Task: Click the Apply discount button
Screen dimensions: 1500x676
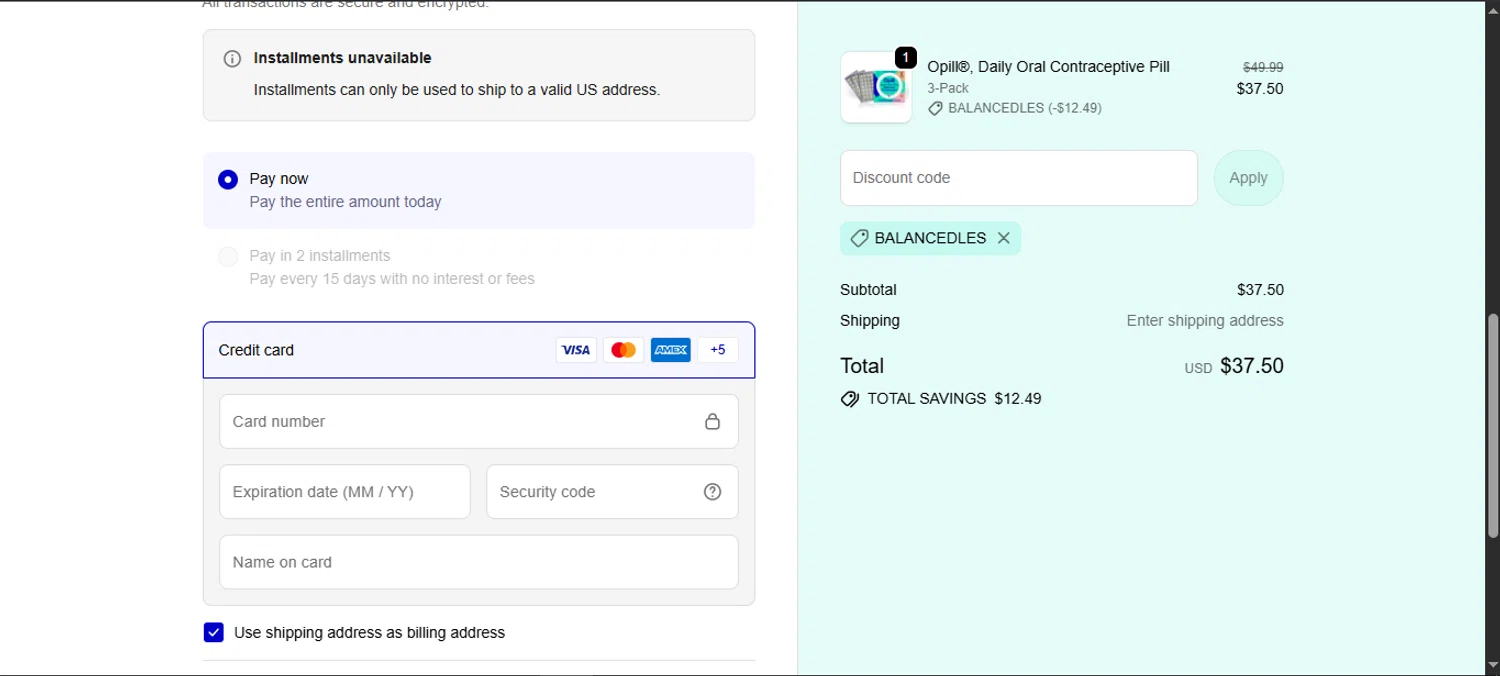Action: tap(1248, 178)
